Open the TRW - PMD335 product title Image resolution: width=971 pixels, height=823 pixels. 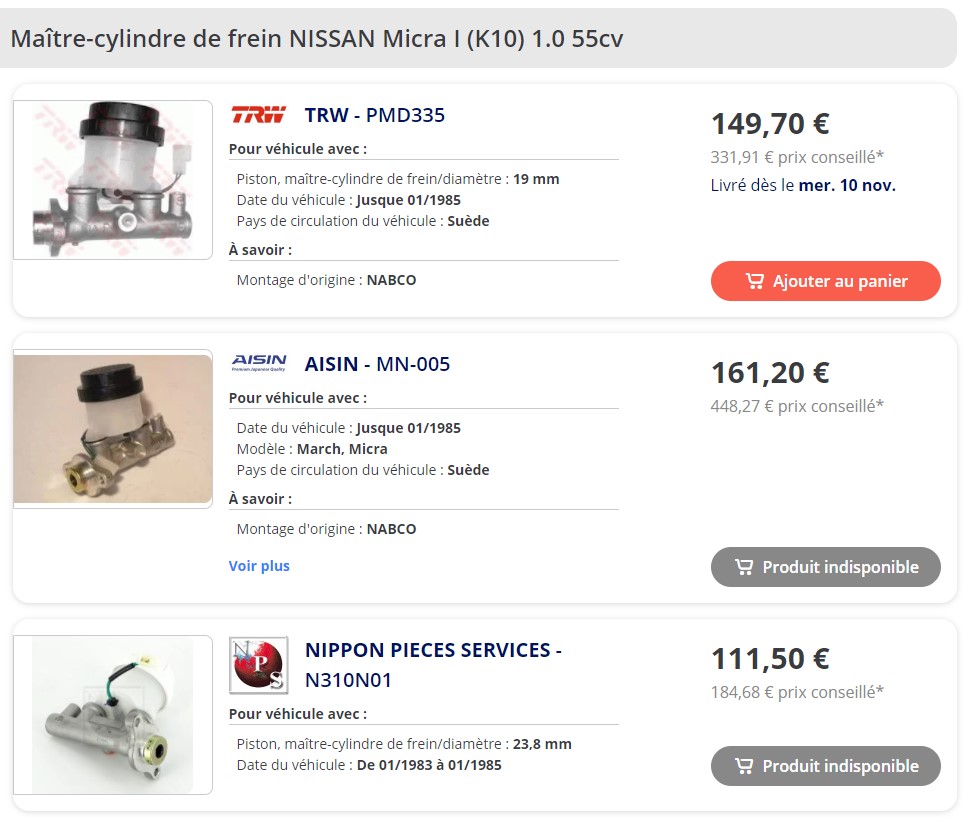[375, 115]
